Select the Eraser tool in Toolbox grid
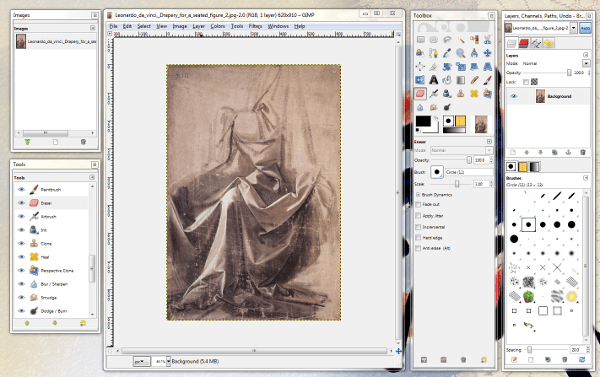 (420, 93)
